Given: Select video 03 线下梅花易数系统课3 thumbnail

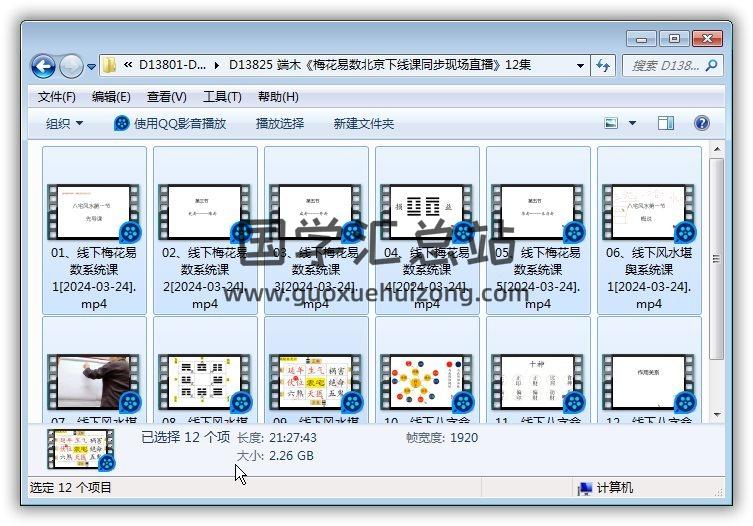Looking at the screenshot, I should pyautogui.click(x=316, y=212).
